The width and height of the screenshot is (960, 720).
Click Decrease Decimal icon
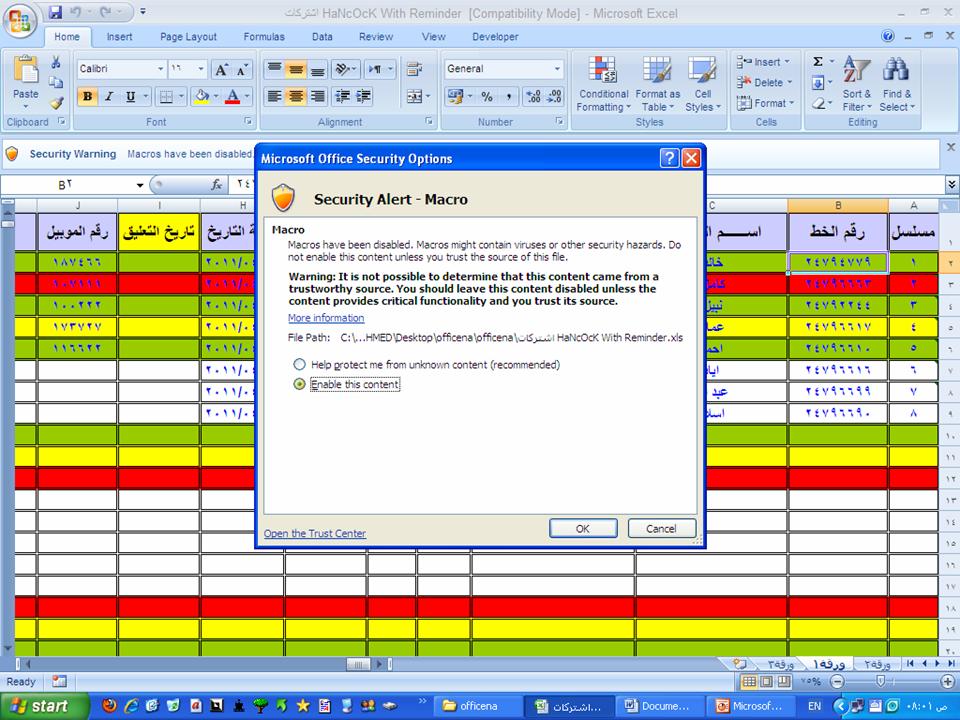554,97
